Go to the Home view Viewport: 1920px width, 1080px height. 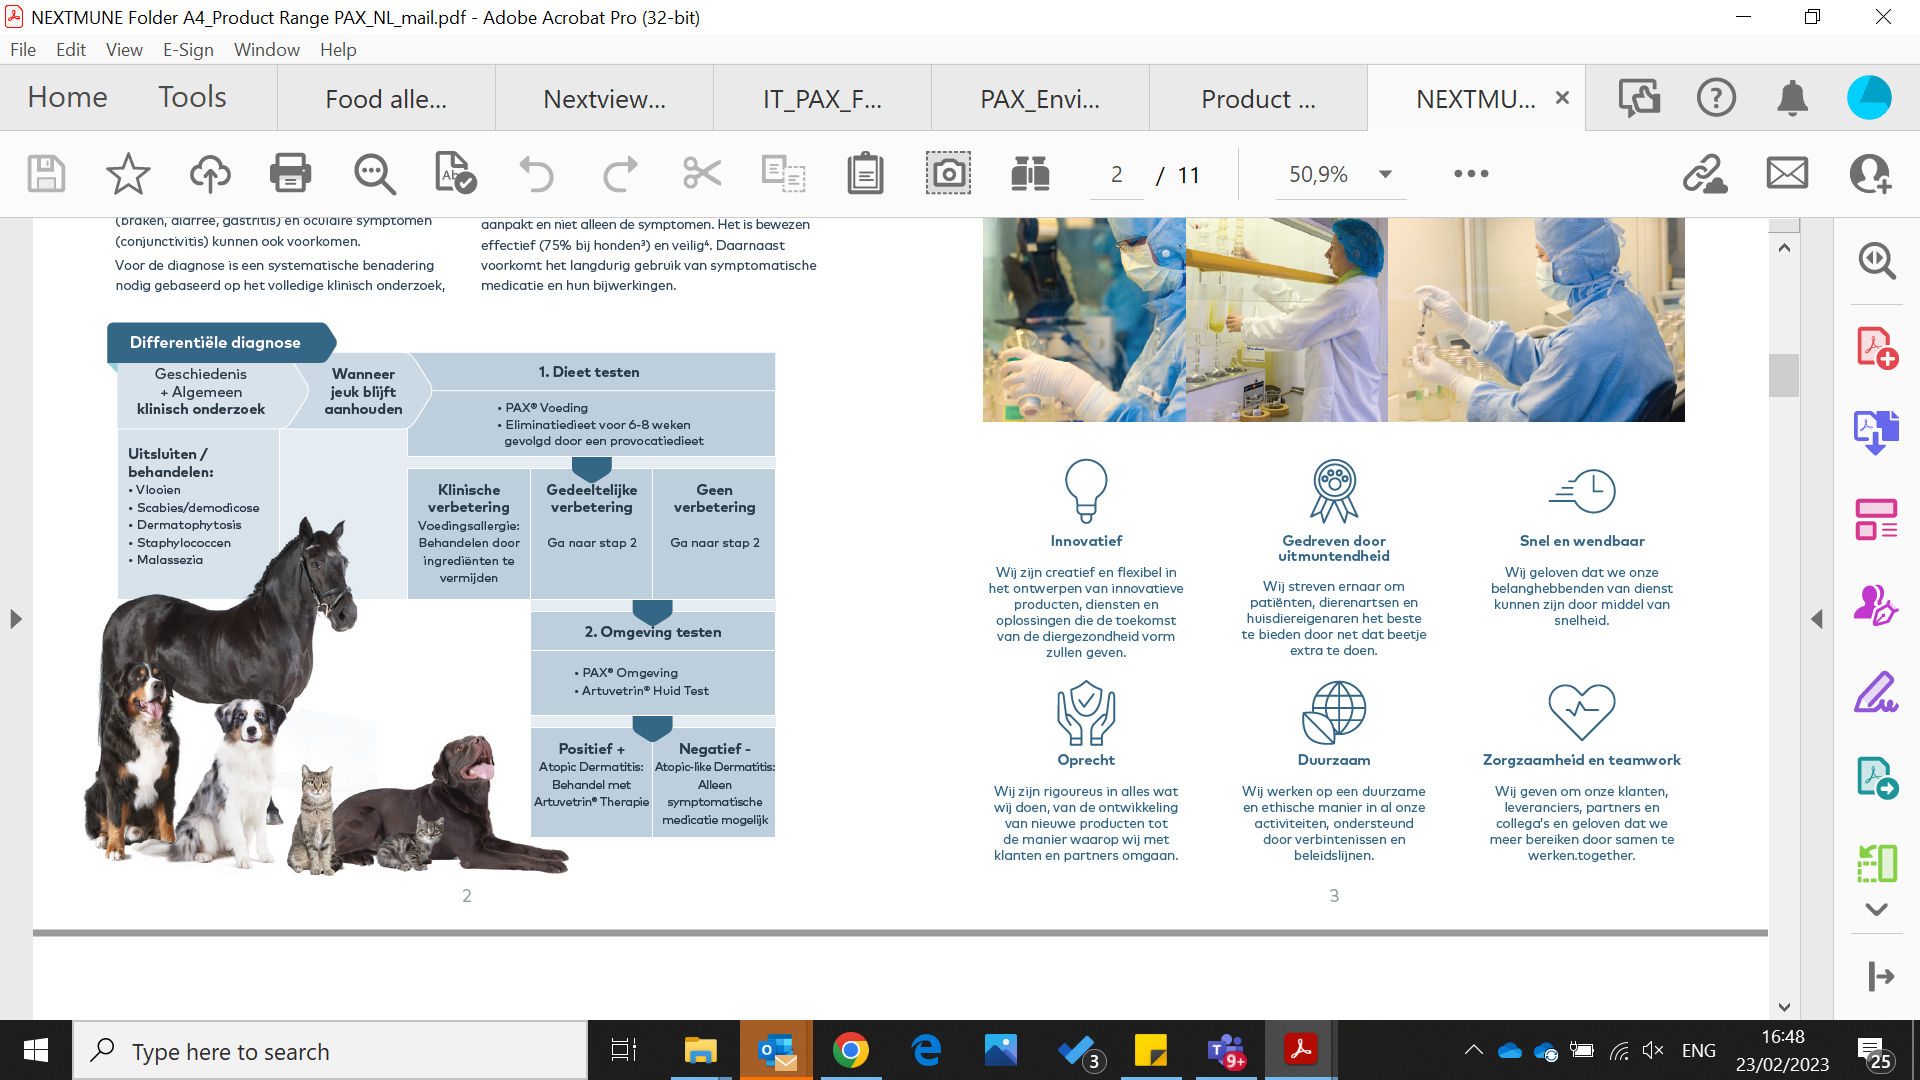click(67, 97)
